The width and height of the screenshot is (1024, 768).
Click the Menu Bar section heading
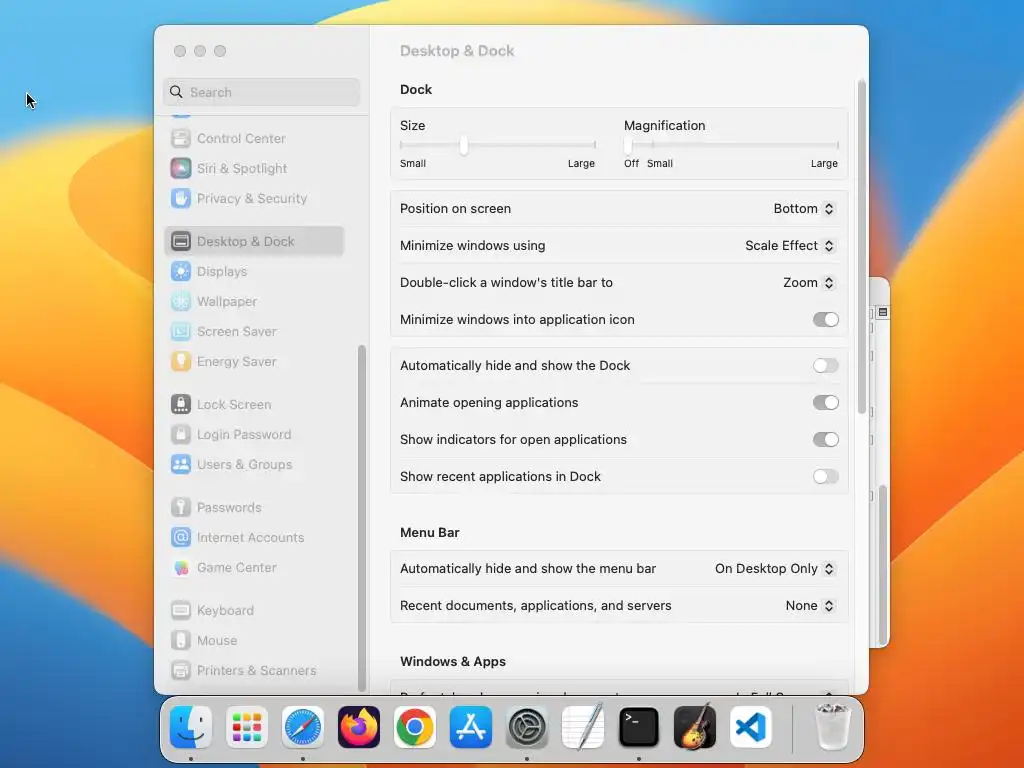[x=430, y=533]
